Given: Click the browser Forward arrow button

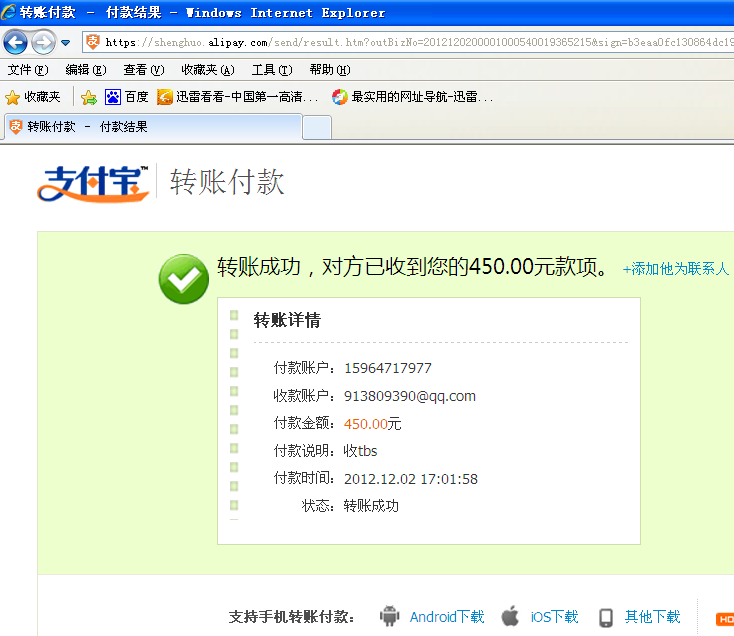Looking at the screenshot, I should (43, 42).
